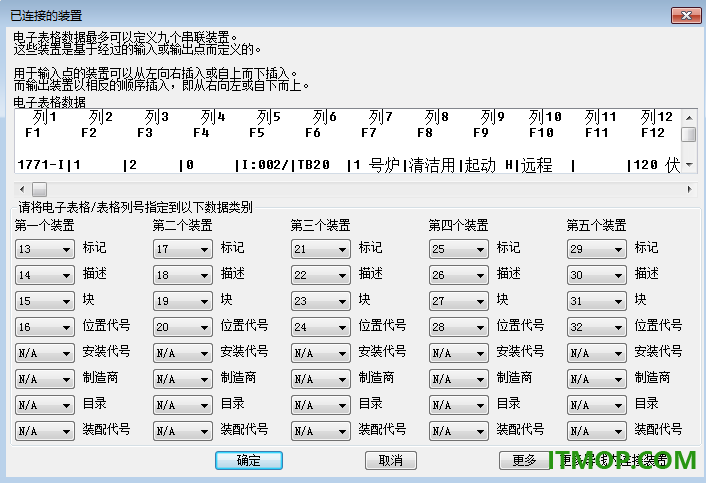Expand the fourth device 装配代号 N/A dropdown
This screenshot has height=483, width=706.
[459, 431]
